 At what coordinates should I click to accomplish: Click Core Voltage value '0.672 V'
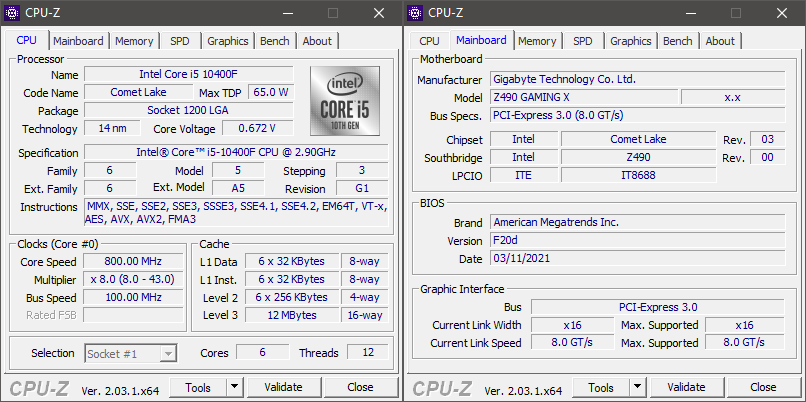258,128
